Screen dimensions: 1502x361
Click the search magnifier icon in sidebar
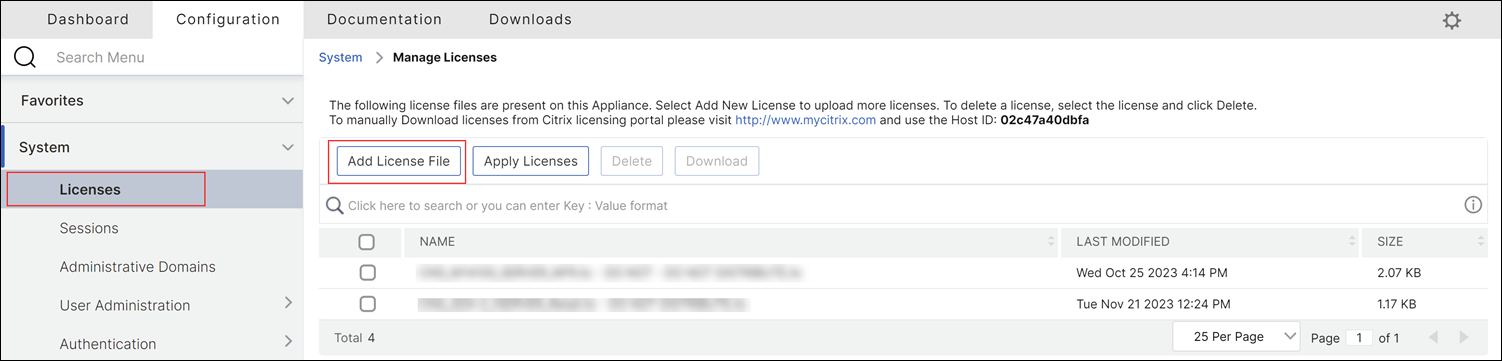[x=26, y=57]
